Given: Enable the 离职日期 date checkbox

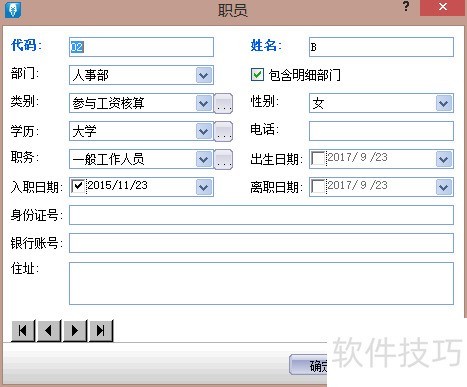Looking at the screenshot, I should [318, 186].
